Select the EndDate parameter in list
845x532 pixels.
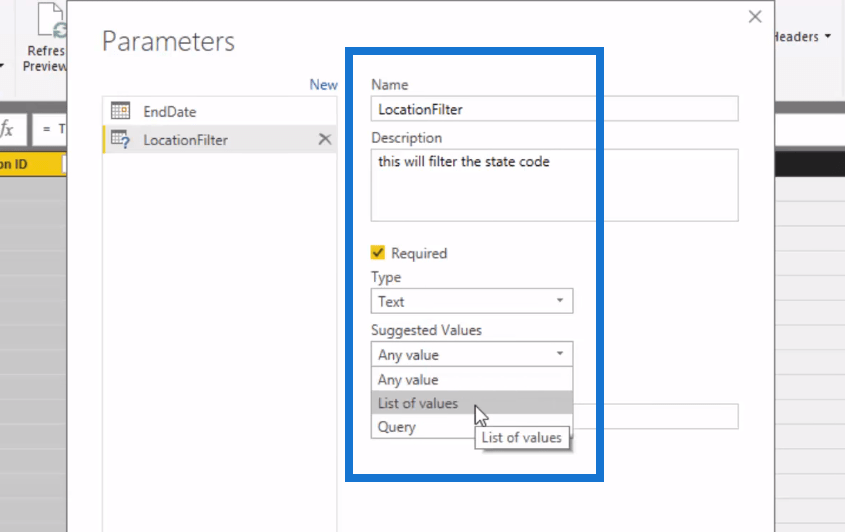[x=220, y=111]
